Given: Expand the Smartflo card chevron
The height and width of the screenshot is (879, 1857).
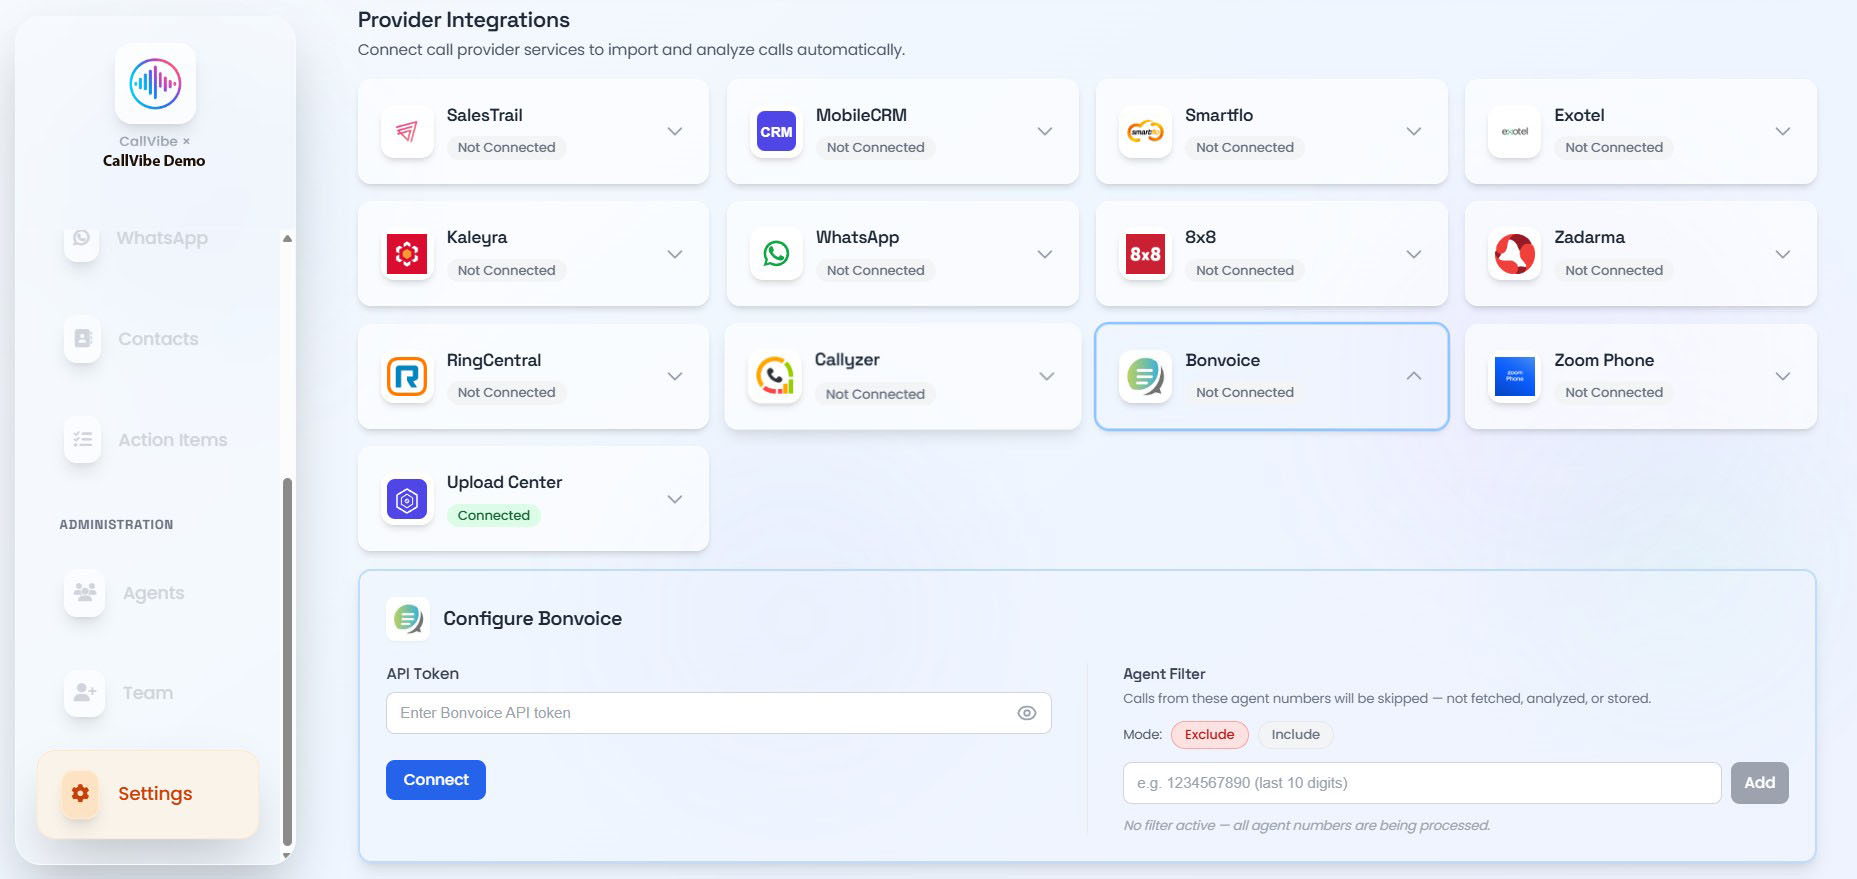Looking at the screenshot, I should tap(1414, 131).
